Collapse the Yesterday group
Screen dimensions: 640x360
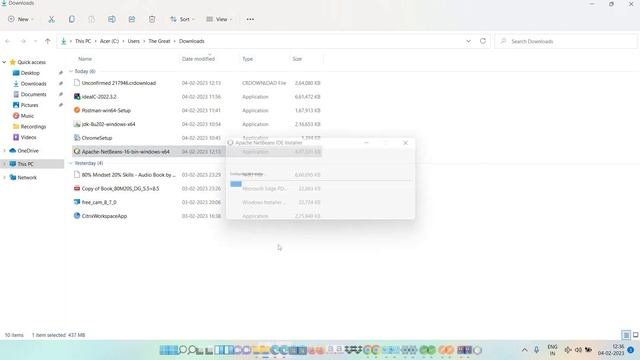71,163
